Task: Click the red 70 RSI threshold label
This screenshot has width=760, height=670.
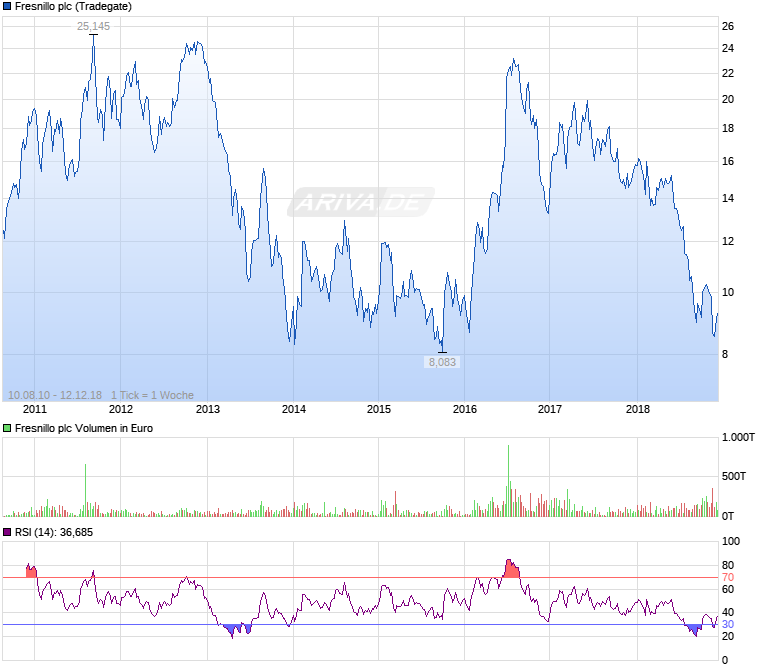Action: [728, 577]
